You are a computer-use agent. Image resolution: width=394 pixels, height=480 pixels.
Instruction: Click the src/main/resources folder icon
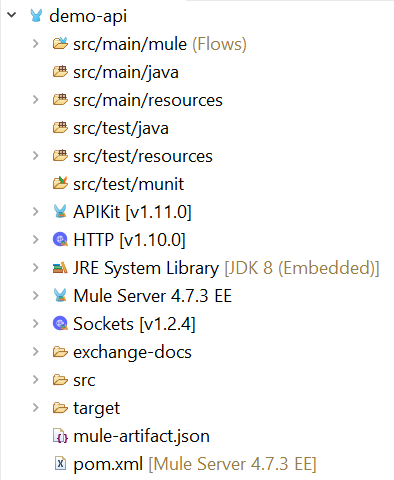tap(60, 100)
